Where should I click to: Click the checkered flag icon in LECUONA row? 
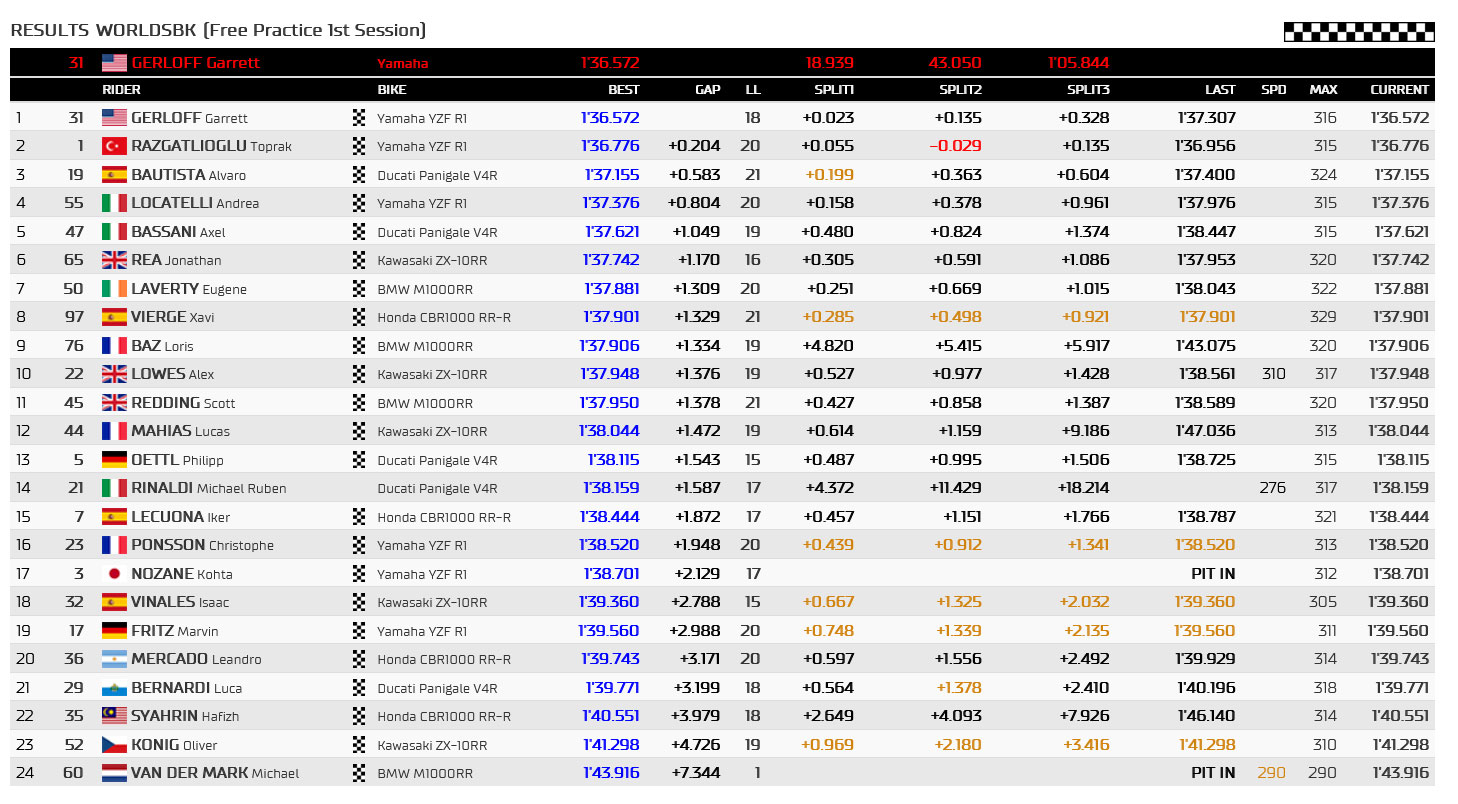coord(360,517)
